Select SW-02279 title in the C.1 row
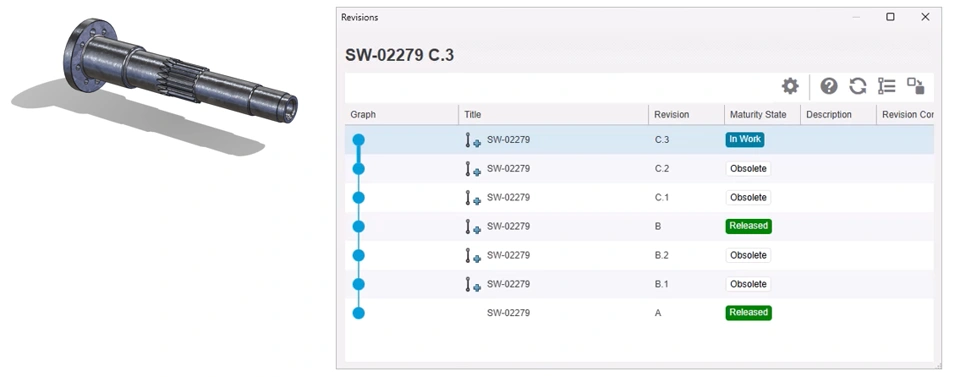The height and width of the screenshot is (377, 960). (508, 198)
